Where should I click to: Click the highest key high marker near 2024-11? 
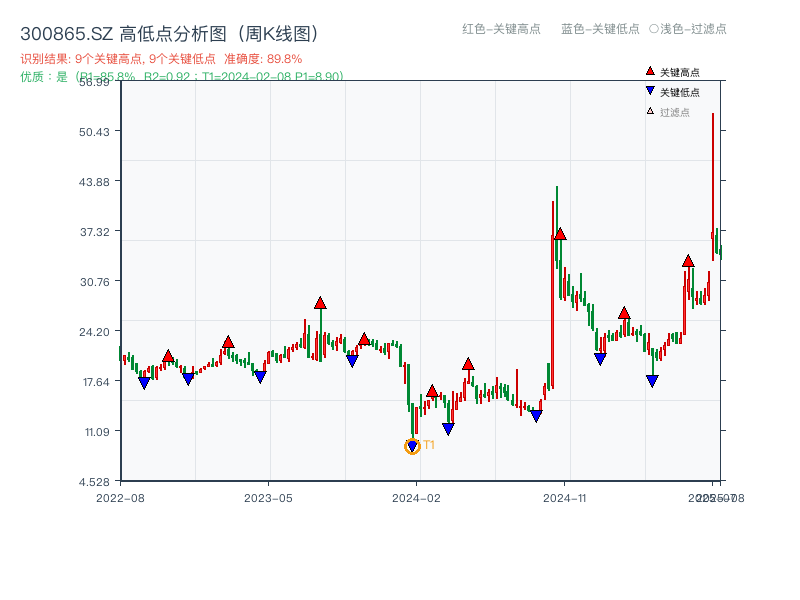pyautogui.click(x=560, y=233)
